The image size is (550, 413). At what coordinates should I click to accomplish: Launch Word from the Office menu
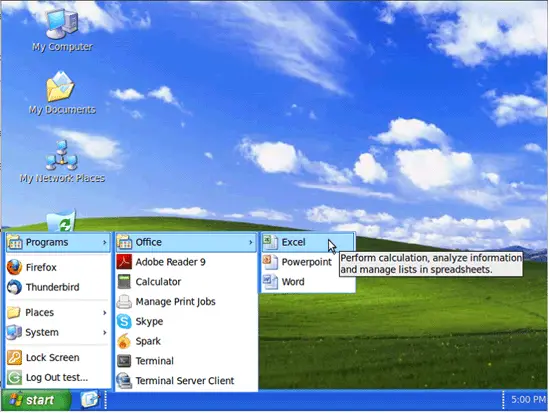[x=308, y=282]
